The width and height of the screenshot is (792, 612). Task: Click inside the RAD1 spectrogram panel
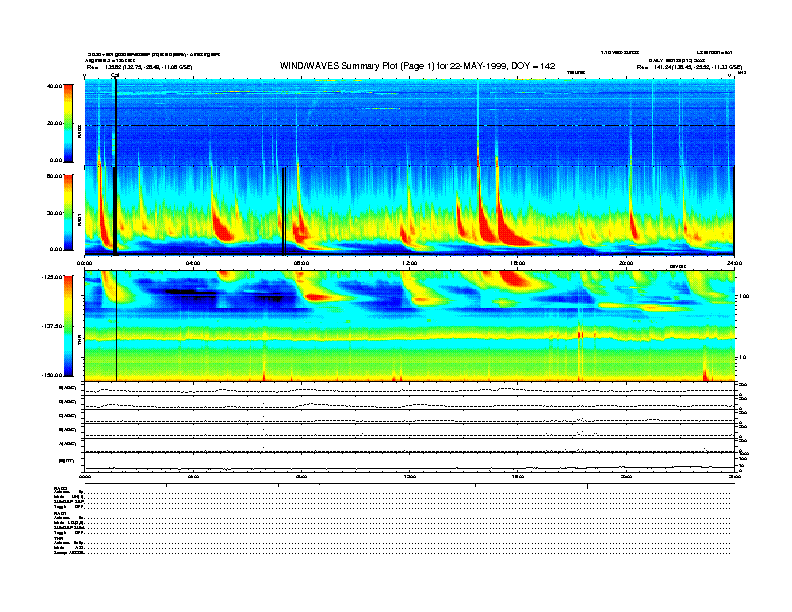pyautogui.click(x=409, y=211)
